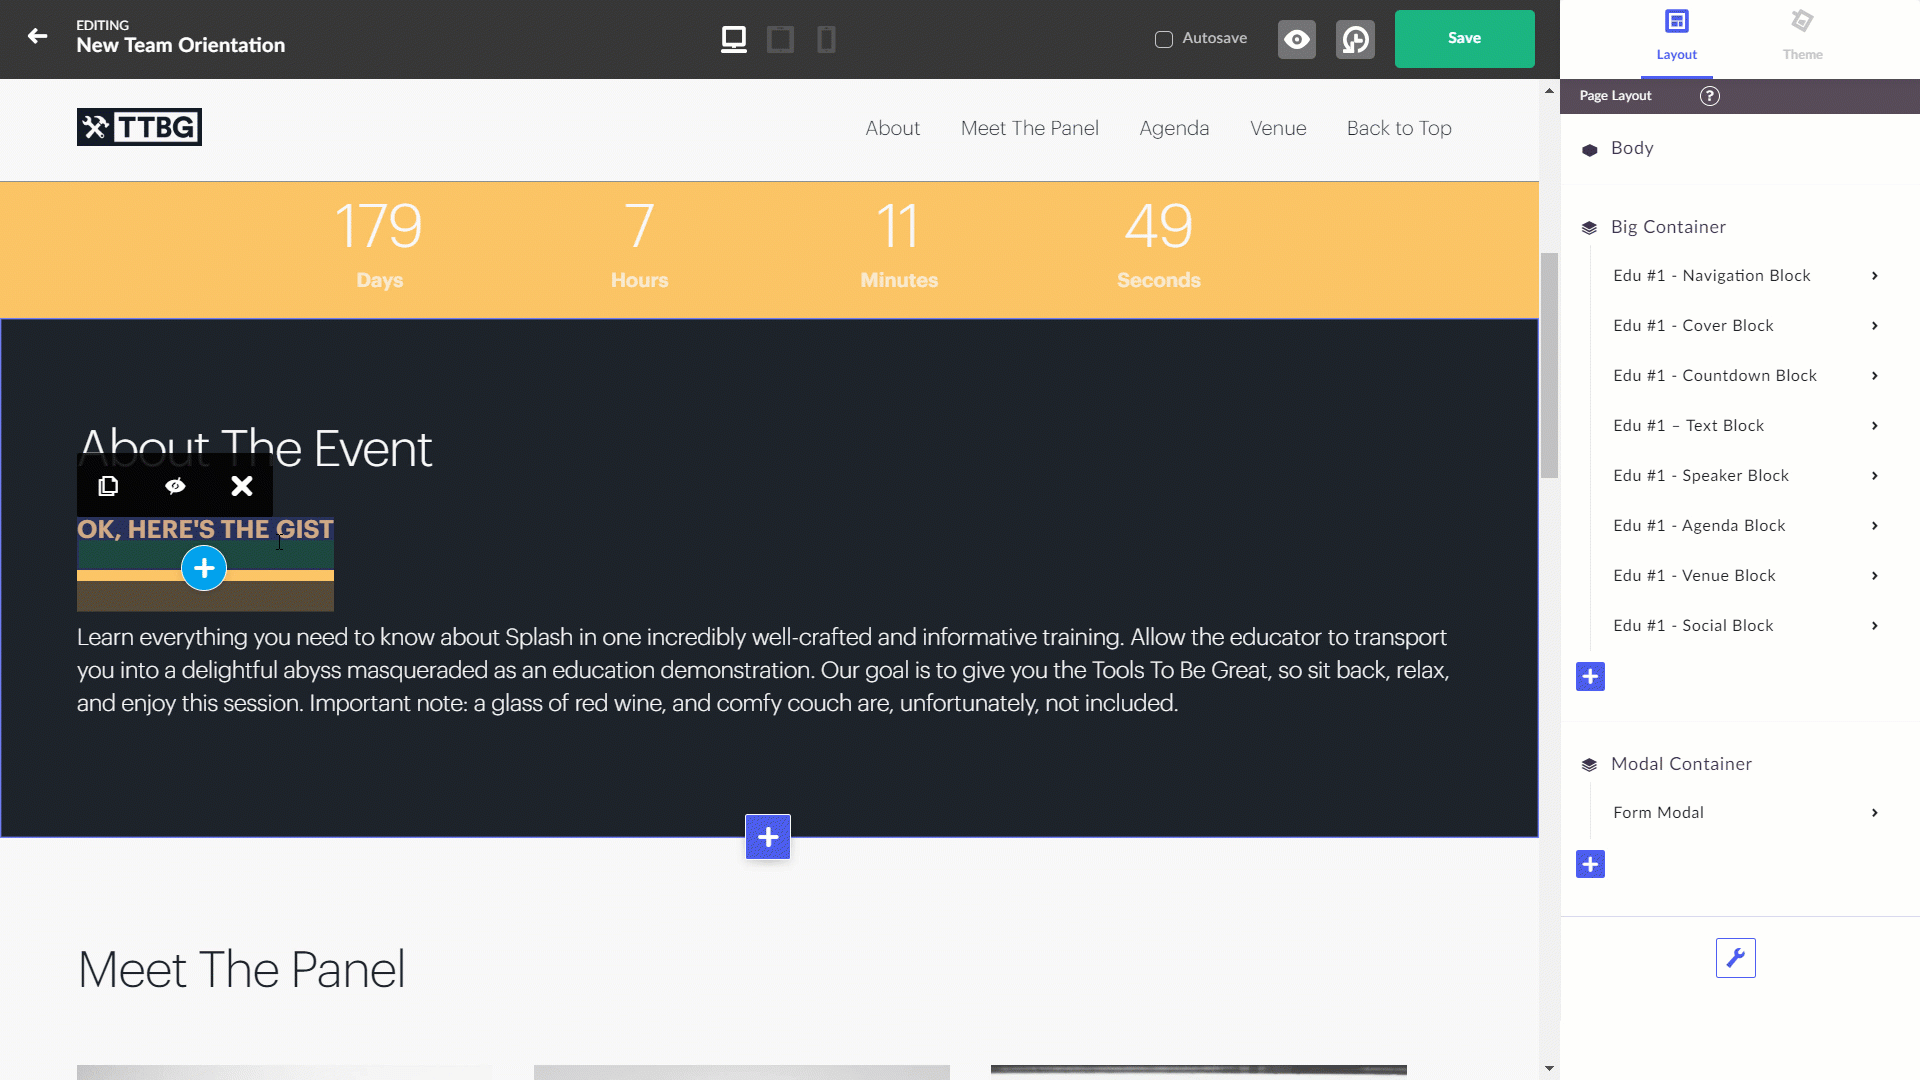This screenshot has height=1080, width=1920.
Task: Open revision history icon button
Action: [1355, 39]
